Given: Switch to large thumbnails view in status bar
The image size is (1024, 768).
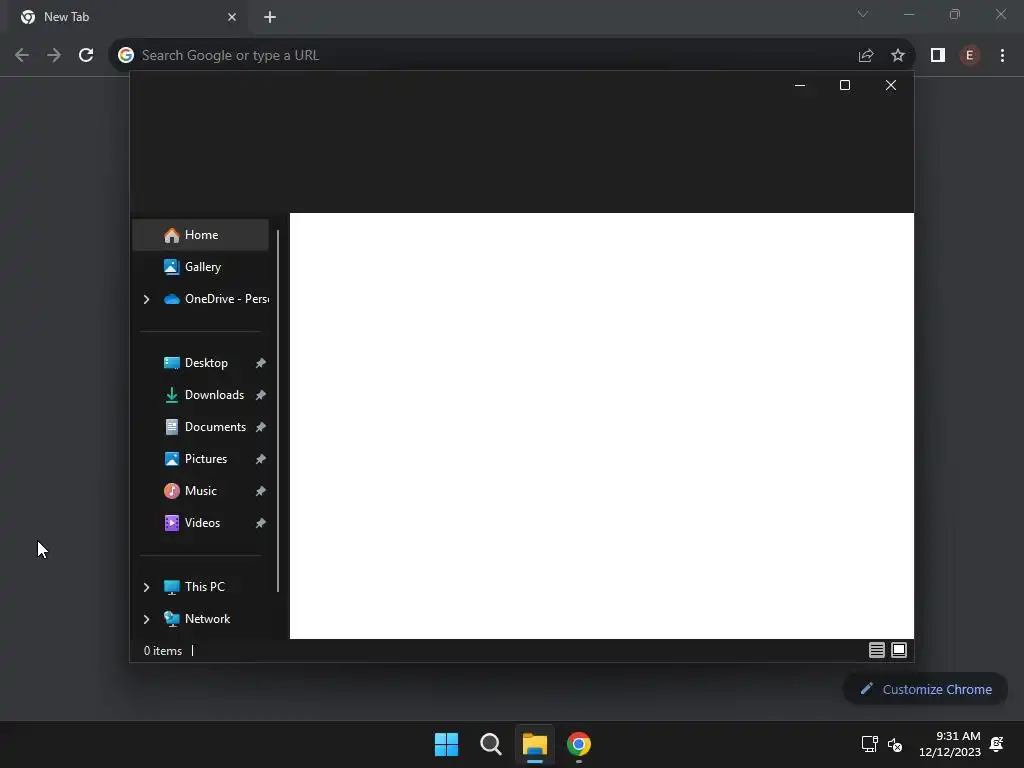Looking at the screenshot, I should click(899, 650).
